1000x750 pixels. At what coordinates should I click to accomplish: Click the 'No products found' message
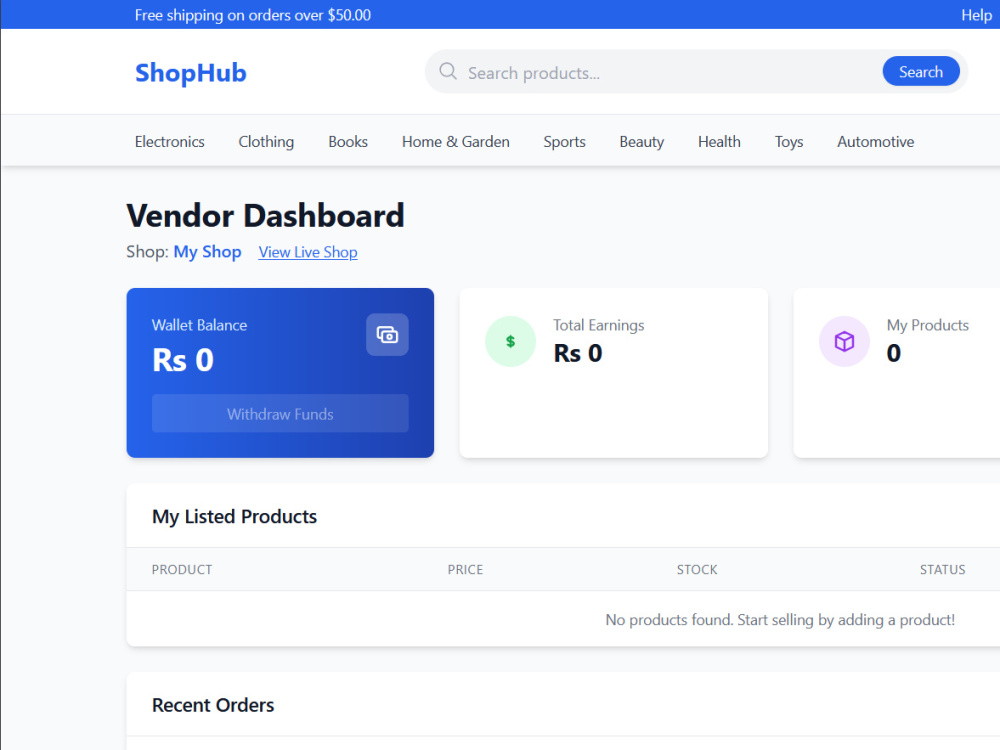click(780, 619)
